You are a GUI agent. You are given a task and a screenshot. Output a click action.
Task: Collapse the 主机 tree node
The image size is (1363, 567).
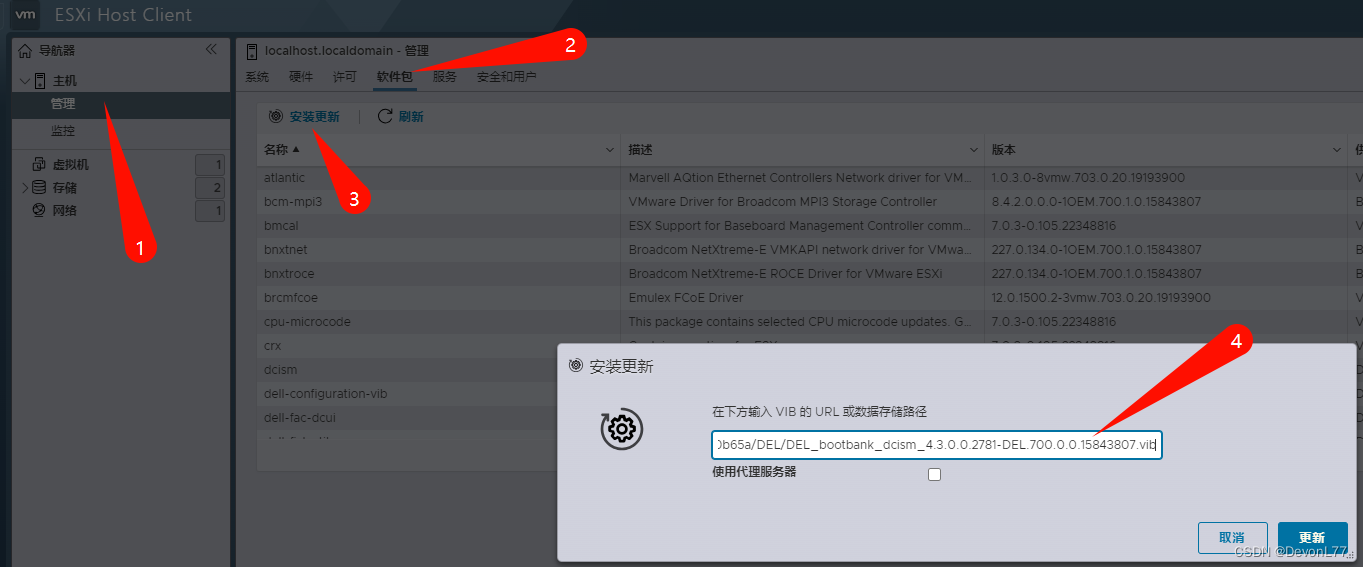tap(25, 81)
